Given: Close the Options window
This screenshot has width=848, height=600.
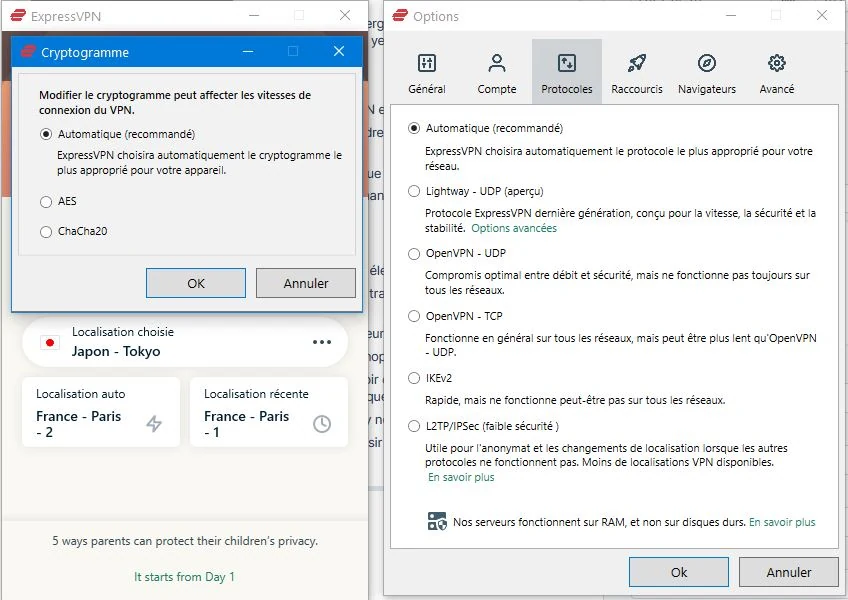Looking at the screenshot, I should click(822, 16).
